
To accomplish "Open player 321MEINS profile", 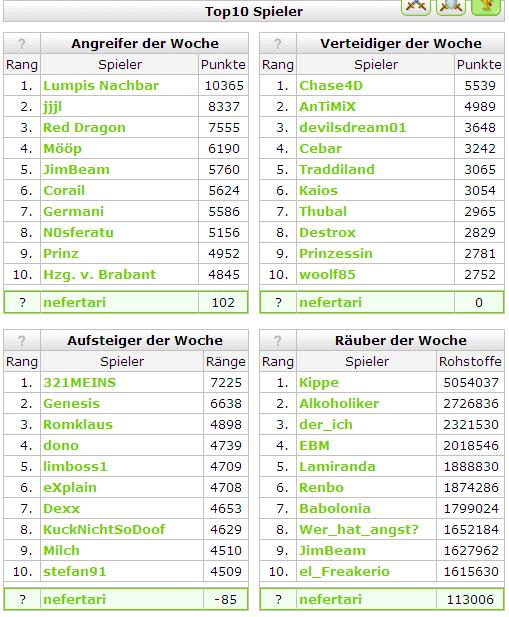I will click(x=79, y=383).
